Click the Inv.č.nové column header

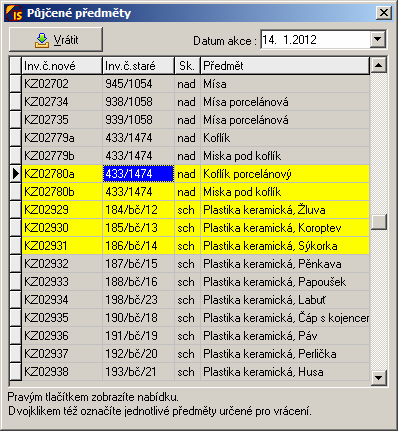[x=62, y=66]
